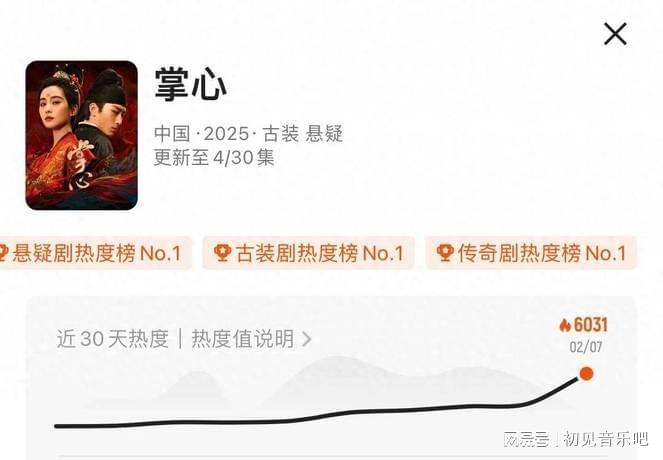Click the trophy icon on 悬疑剧热度榜
This screenshot has width=663, height=460.
pos(3,253)
